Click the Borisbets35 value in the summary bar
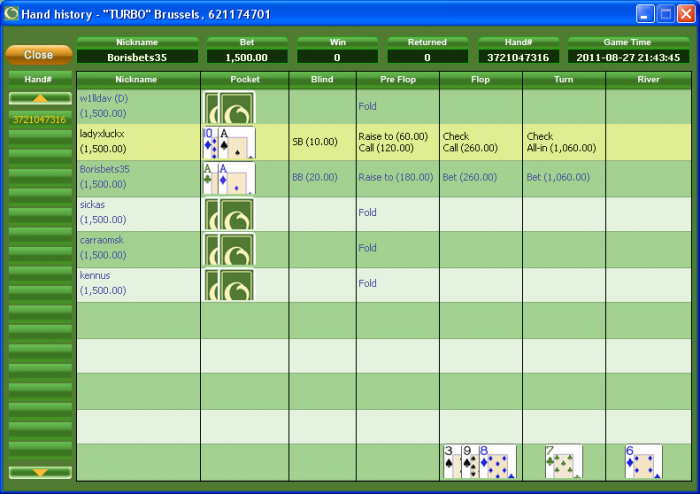This screenshot has height=494, width=700. pyautogui.click(x=137, y=57)
